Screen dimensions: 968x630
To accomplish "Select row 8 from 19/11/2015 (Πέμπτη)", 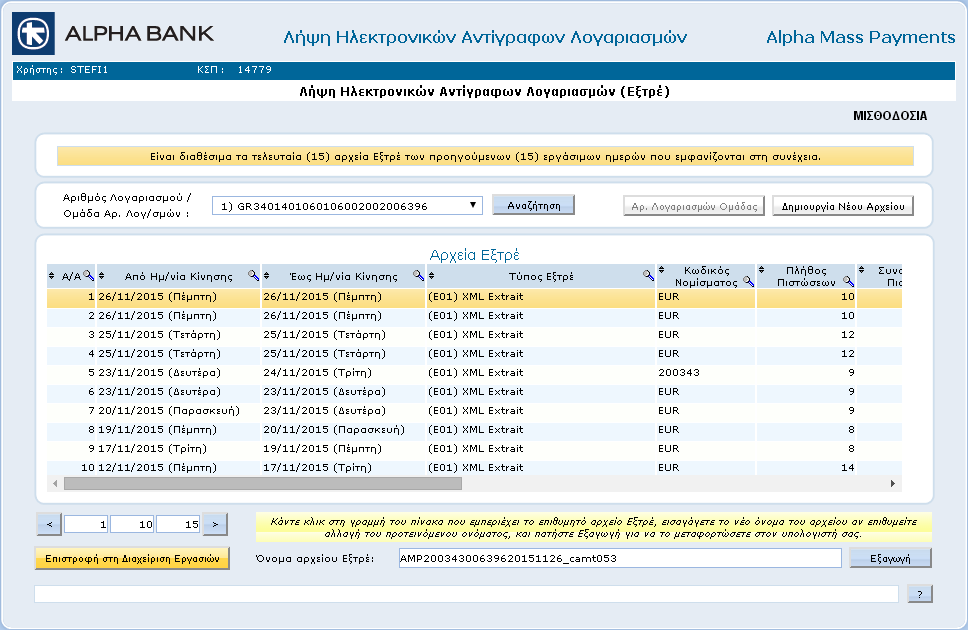I will pos(474,430).
